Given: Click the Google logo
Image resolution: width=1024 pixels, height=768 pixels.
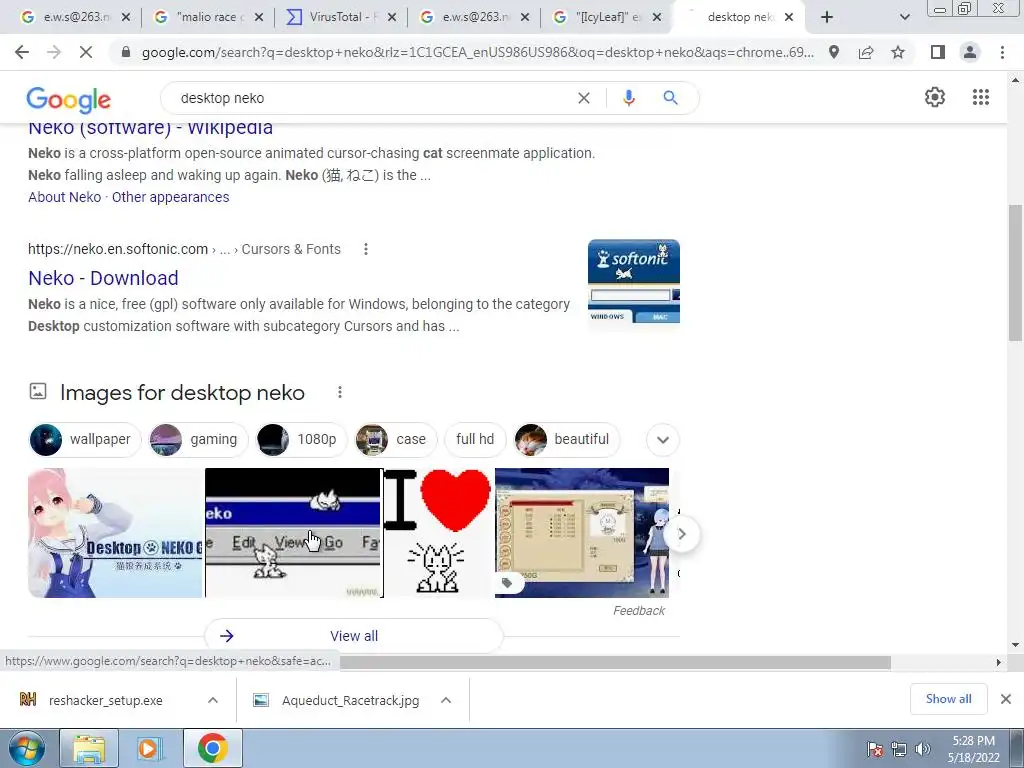Looking at the screenshot, I should pyautogui.click(x=69, y=100).
